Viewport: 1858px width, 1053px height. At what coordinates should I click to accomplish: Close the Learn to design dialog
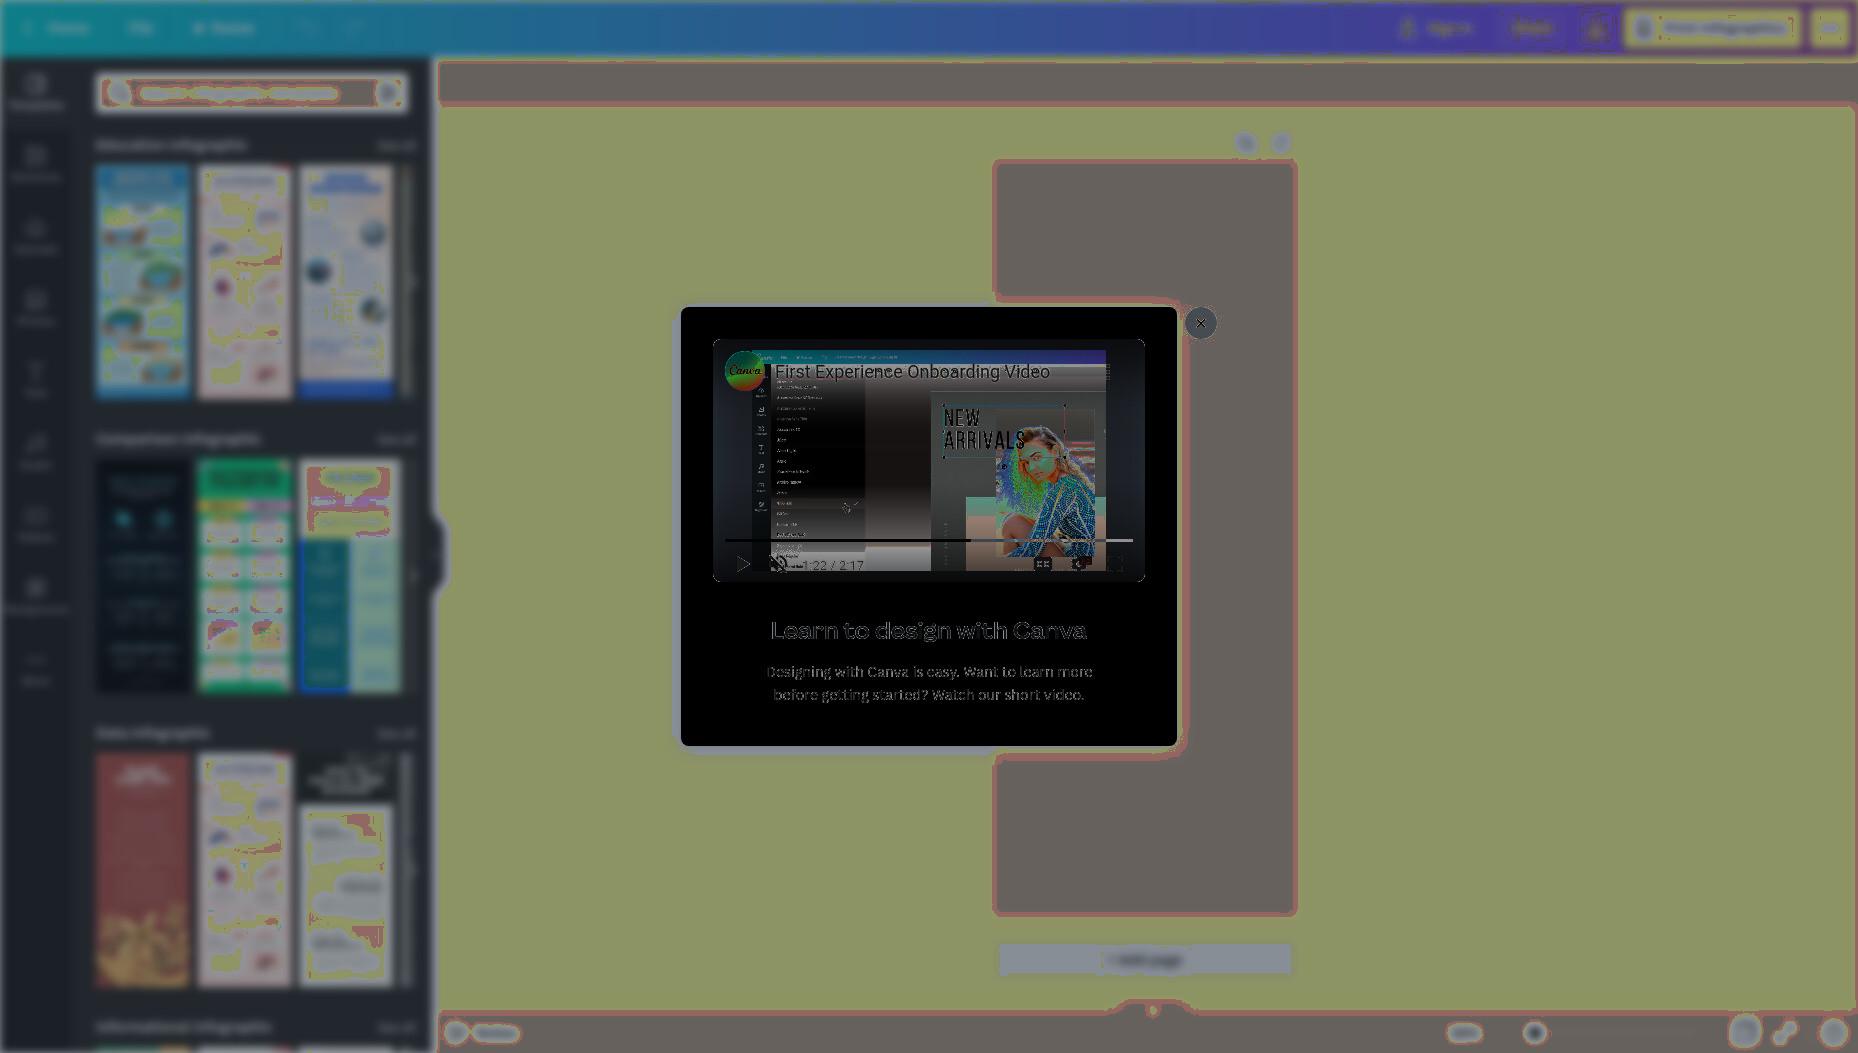[x=1200, y=323]
